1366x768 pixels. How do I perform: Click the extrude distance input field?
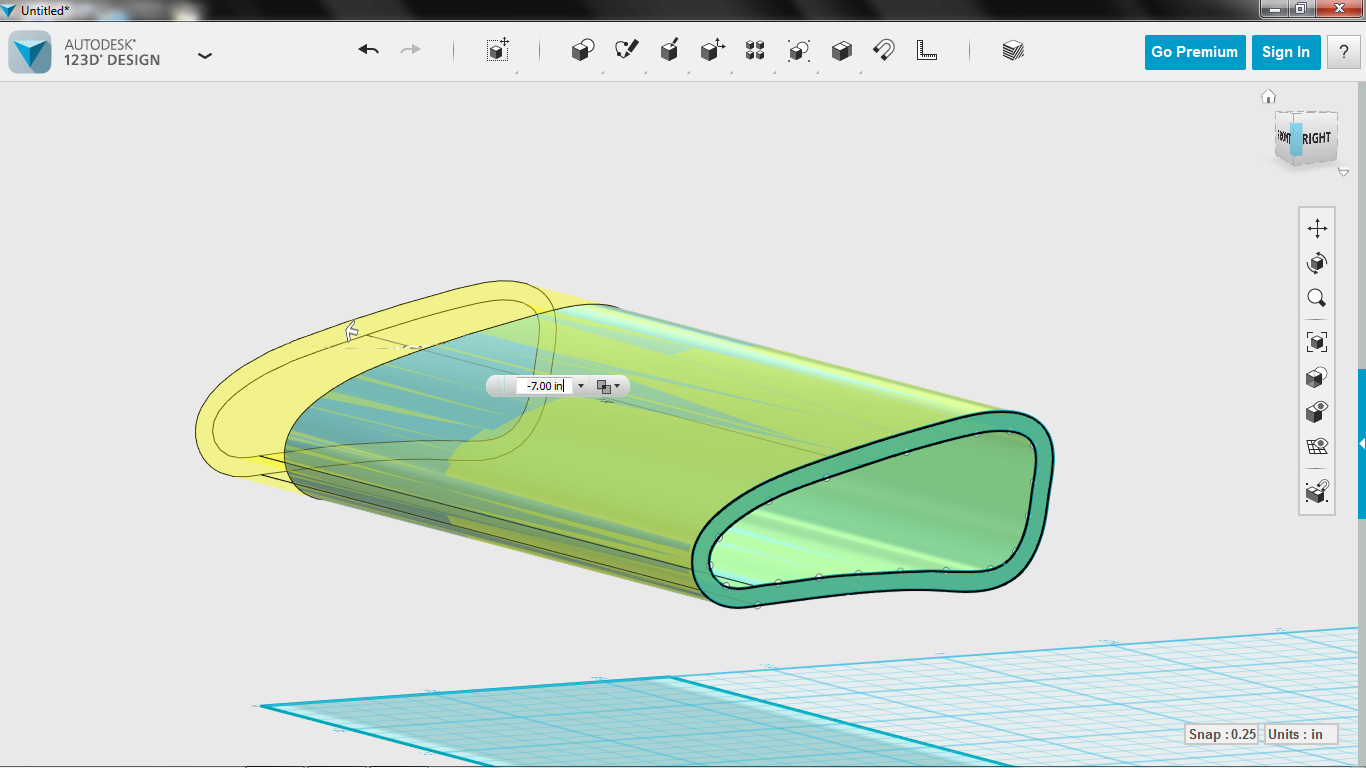point(545,386)
